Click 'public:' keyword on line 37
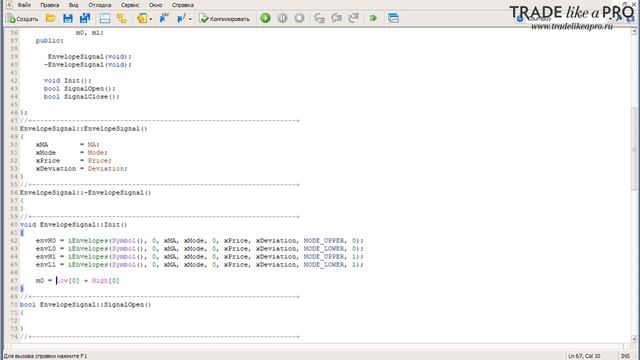This screenshot has height=360, width=640. coord(50,41)
